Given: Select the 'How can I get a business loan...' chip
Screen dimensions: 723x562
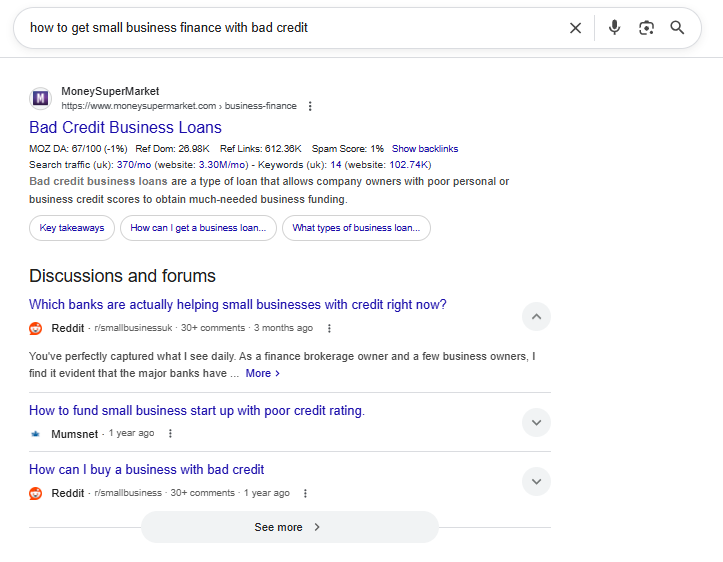Looking at the screenshot, I should [198, 228].
